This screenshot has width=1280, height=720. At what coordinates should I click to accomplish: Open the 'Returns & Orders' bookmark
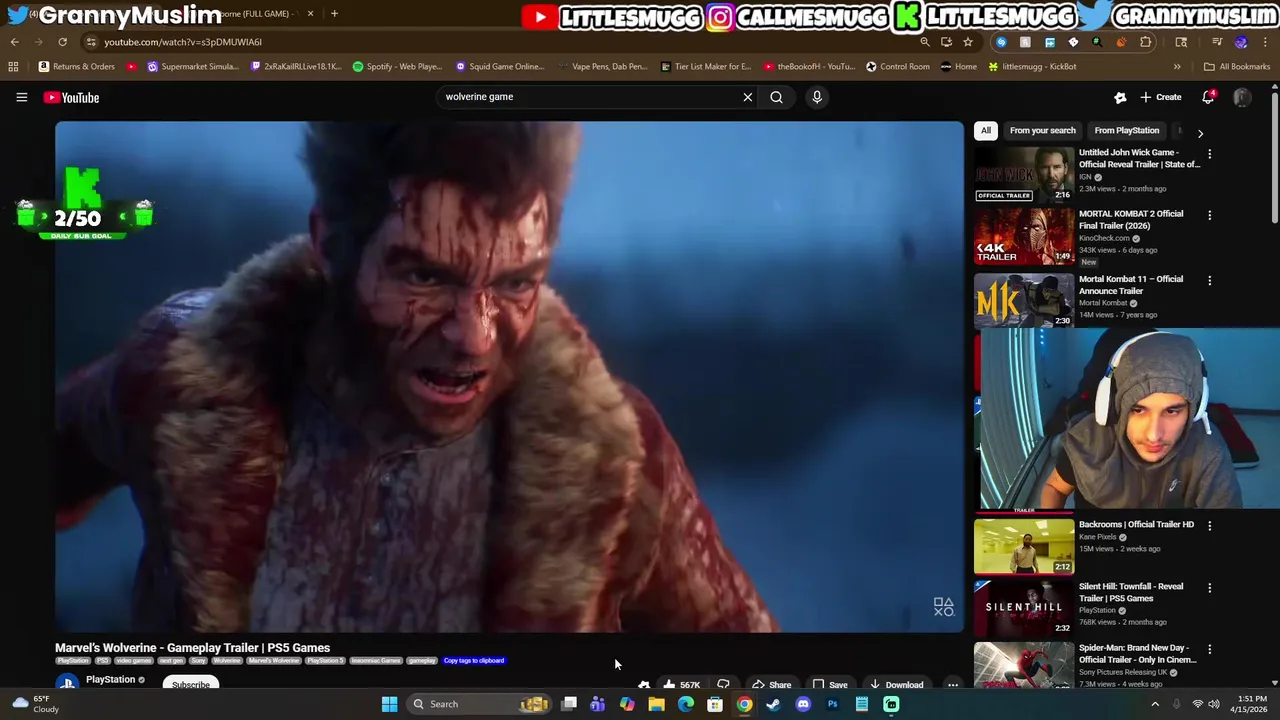point(77,67)
